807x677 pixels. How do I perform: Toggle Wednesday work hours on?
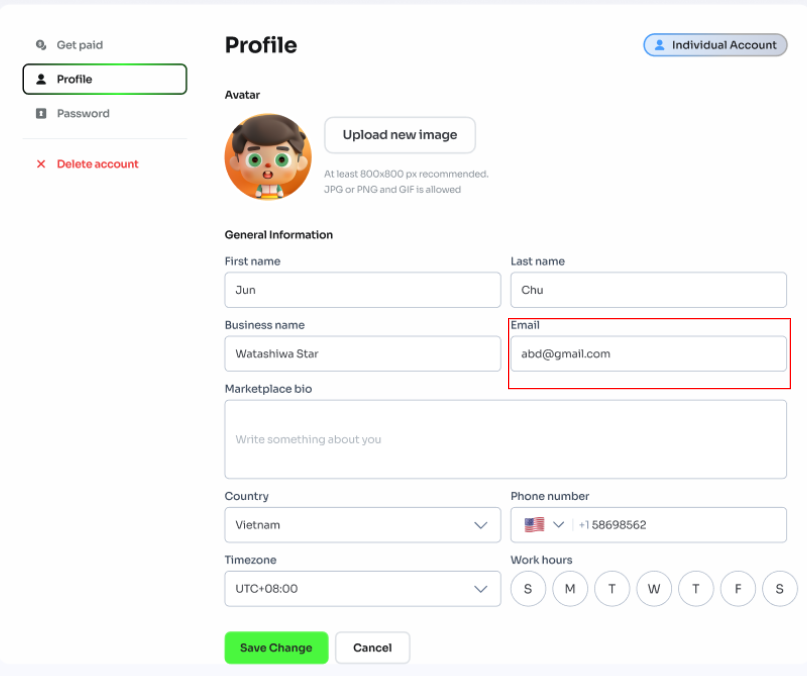(x=654, y=589)
